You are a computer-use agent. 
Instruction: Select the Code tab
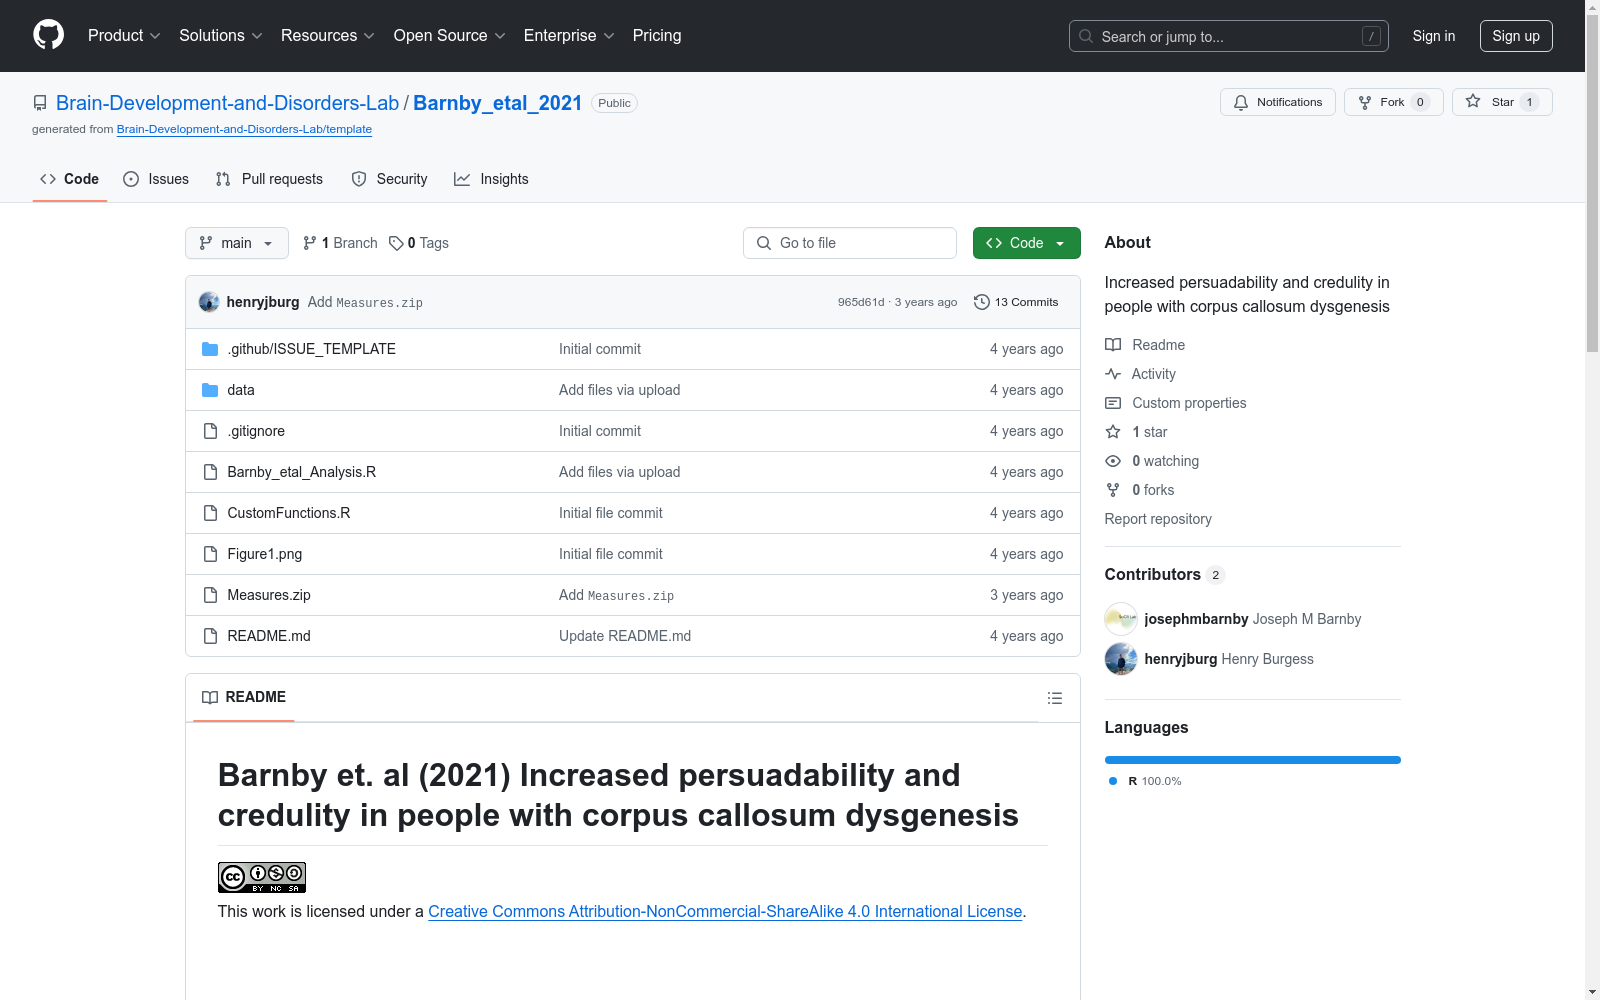tap(70, 179)
